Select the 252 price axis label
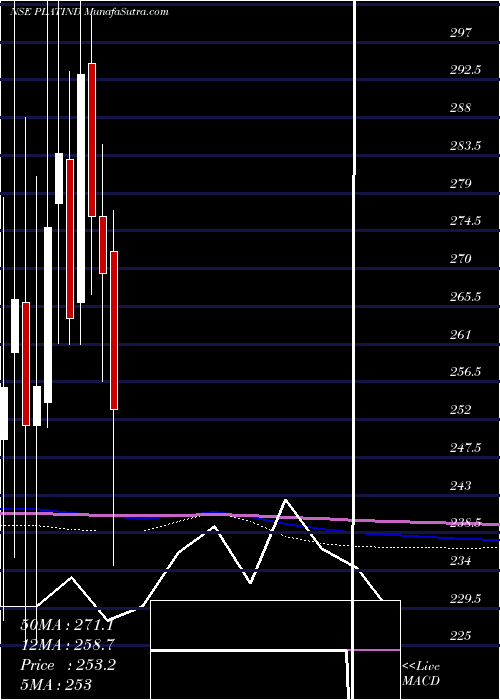Image resolution: width=500 pixels, height=700 pixels. pyautogui.click(x=460, y=410)
